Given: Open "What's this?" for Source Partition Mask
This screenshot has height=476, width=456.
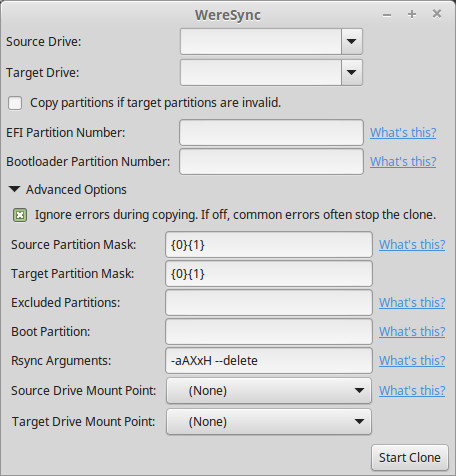Looking at the screenshot, I should (412, 245).
